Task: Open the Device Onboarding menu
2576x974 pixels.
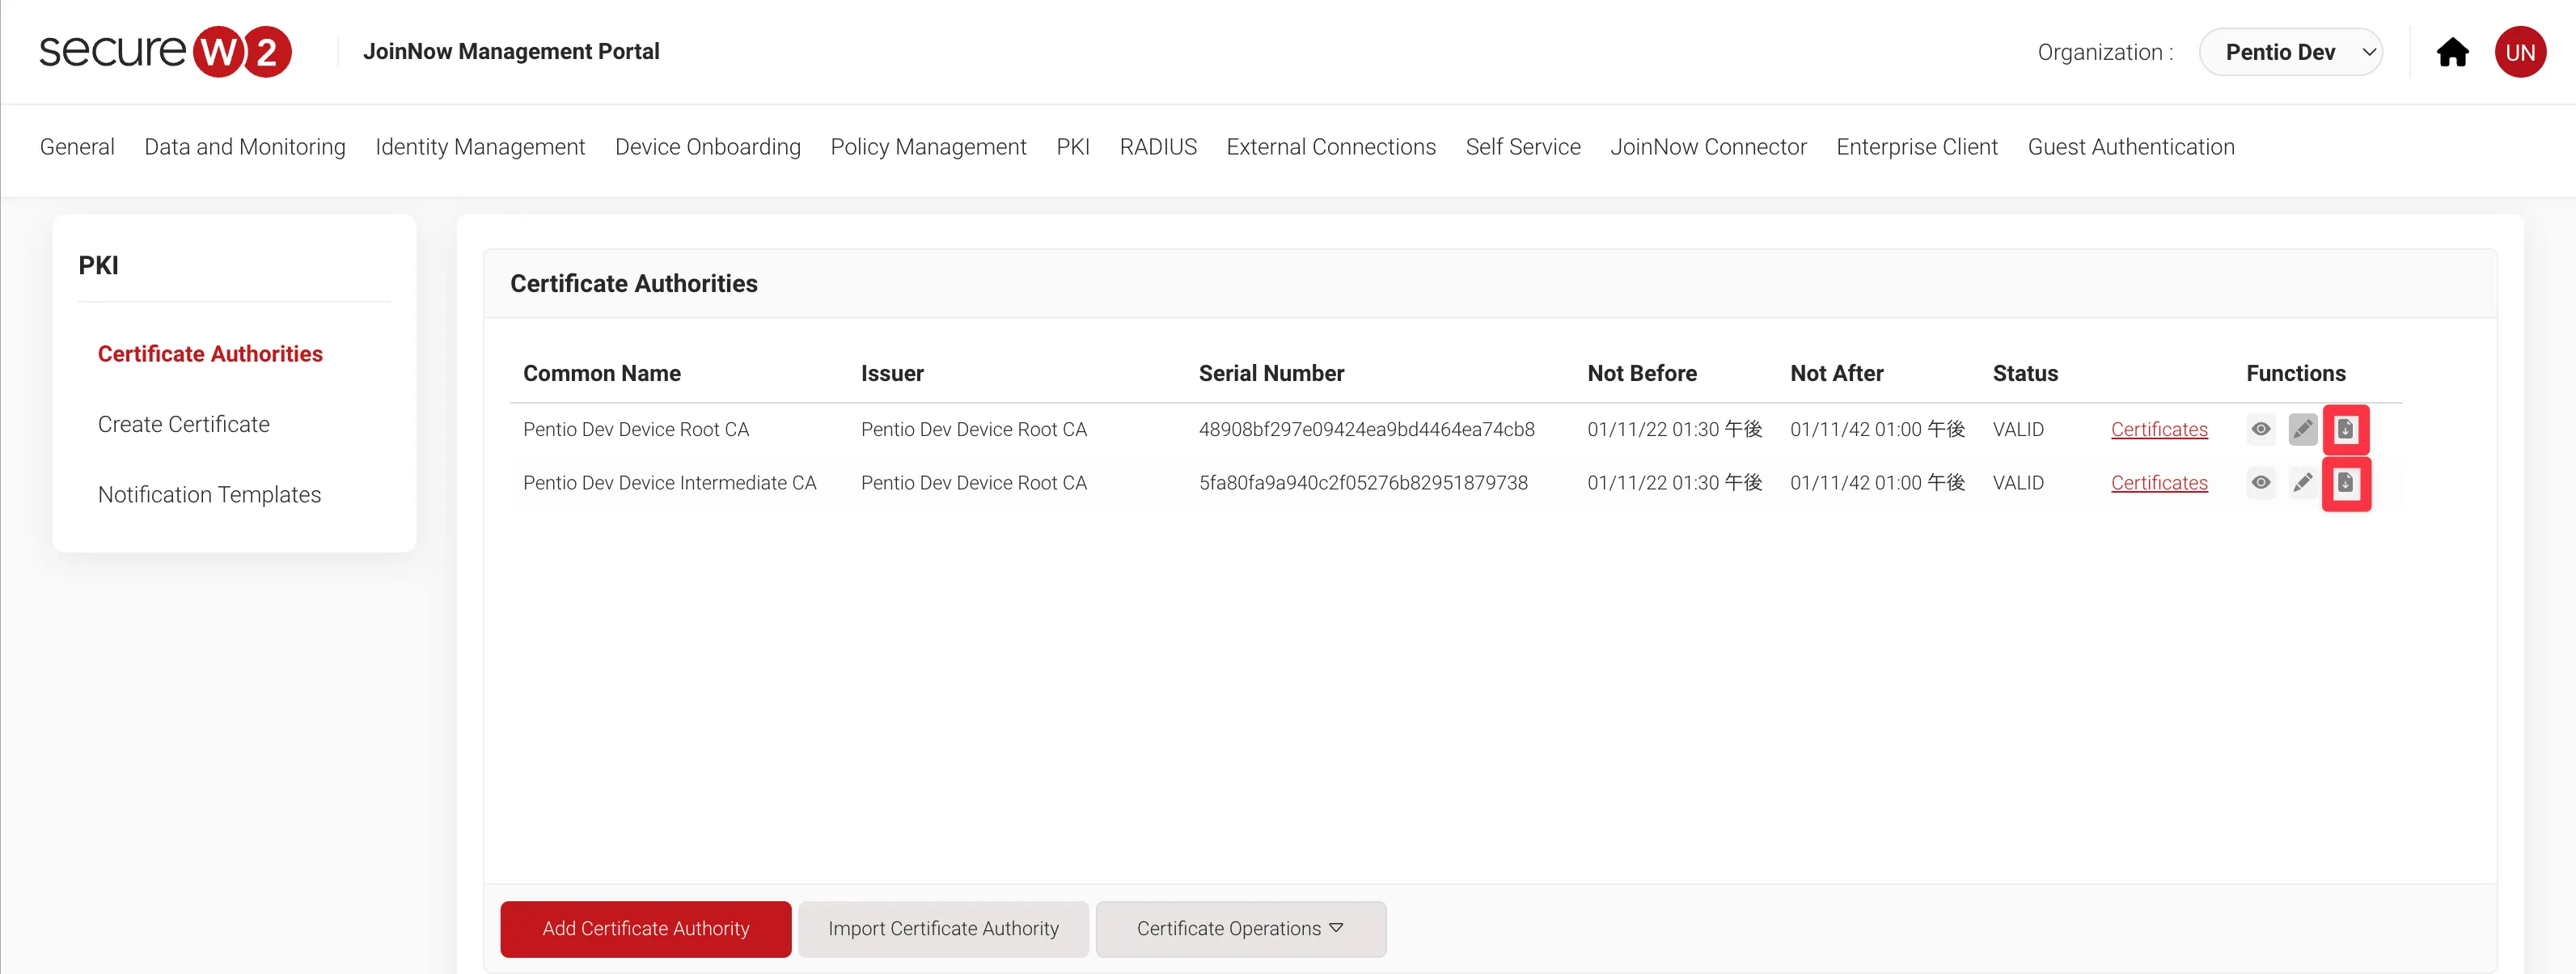Action: point(708,147)
